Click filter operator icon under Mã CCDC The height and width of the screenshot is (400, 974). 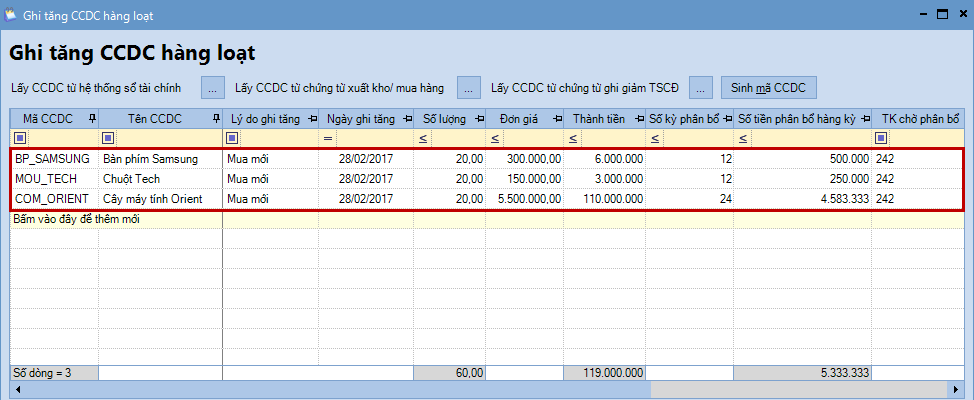click(x=19, y=138)
